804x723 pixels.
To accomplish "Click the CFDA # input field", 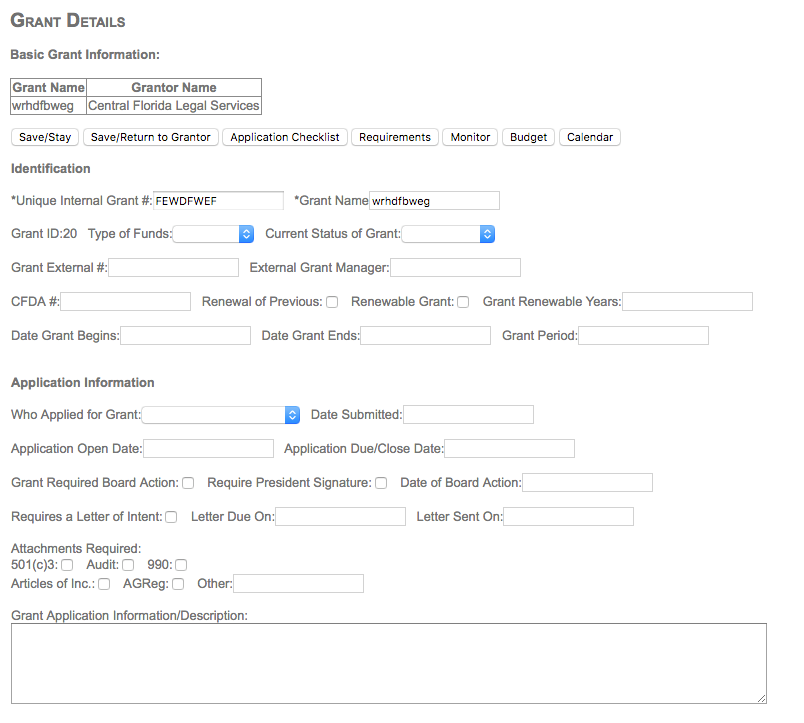I will tap(125, 302).
